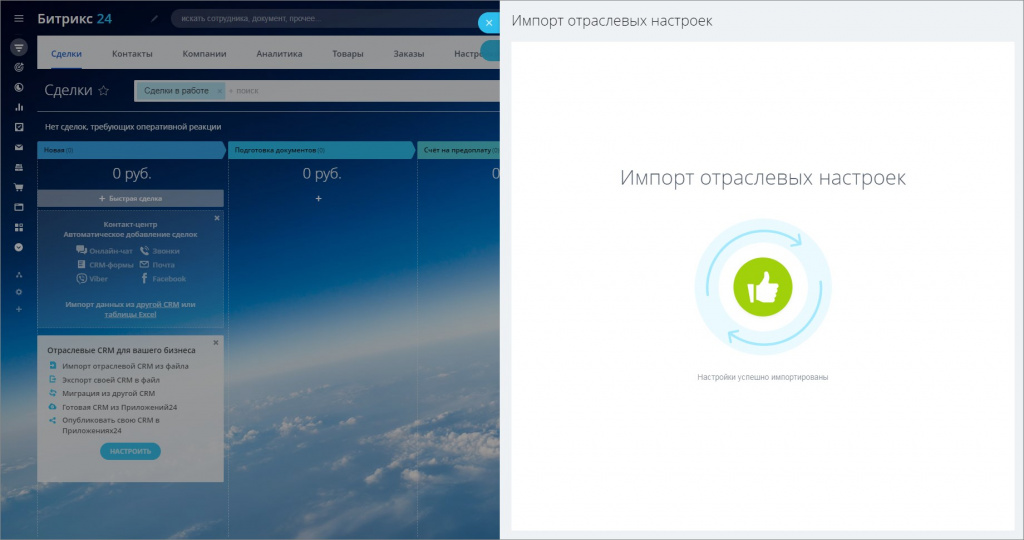Switch to the Сделки tab
Image resolution: width=1024 pixels, height=540 pixels.
click(67, 54)
